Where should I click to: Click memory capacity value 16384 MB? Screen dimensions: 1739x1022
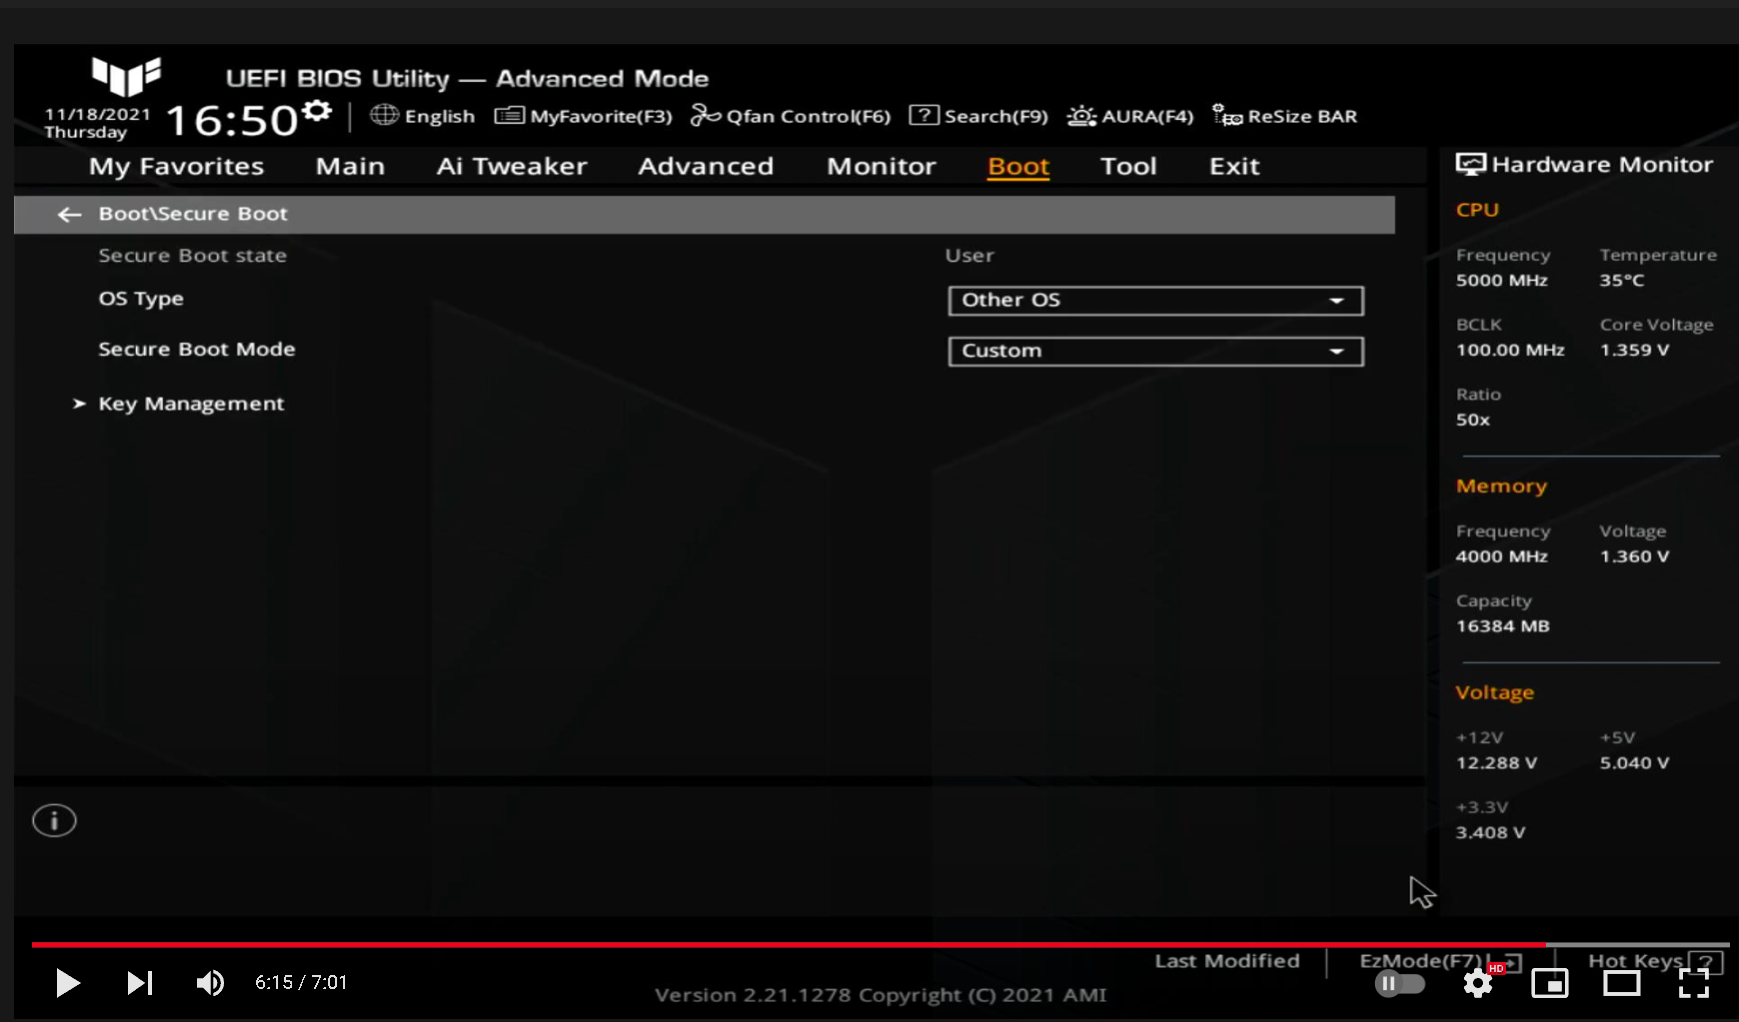click(1503, 626)
